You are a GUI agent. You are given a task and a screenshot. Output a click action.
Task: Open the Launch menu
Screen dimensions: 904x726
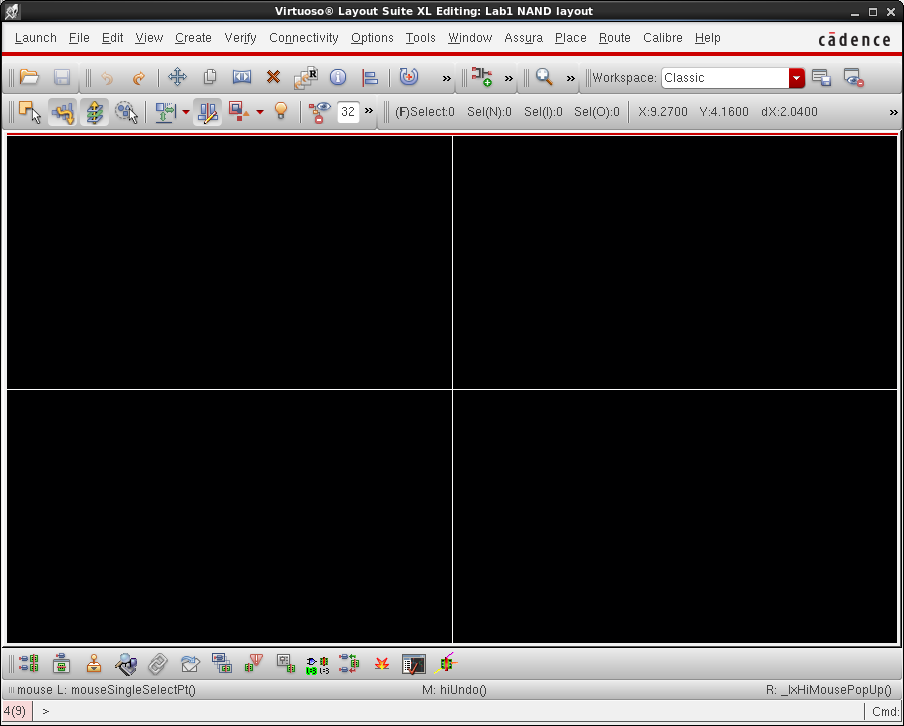[x=36, y=37]
